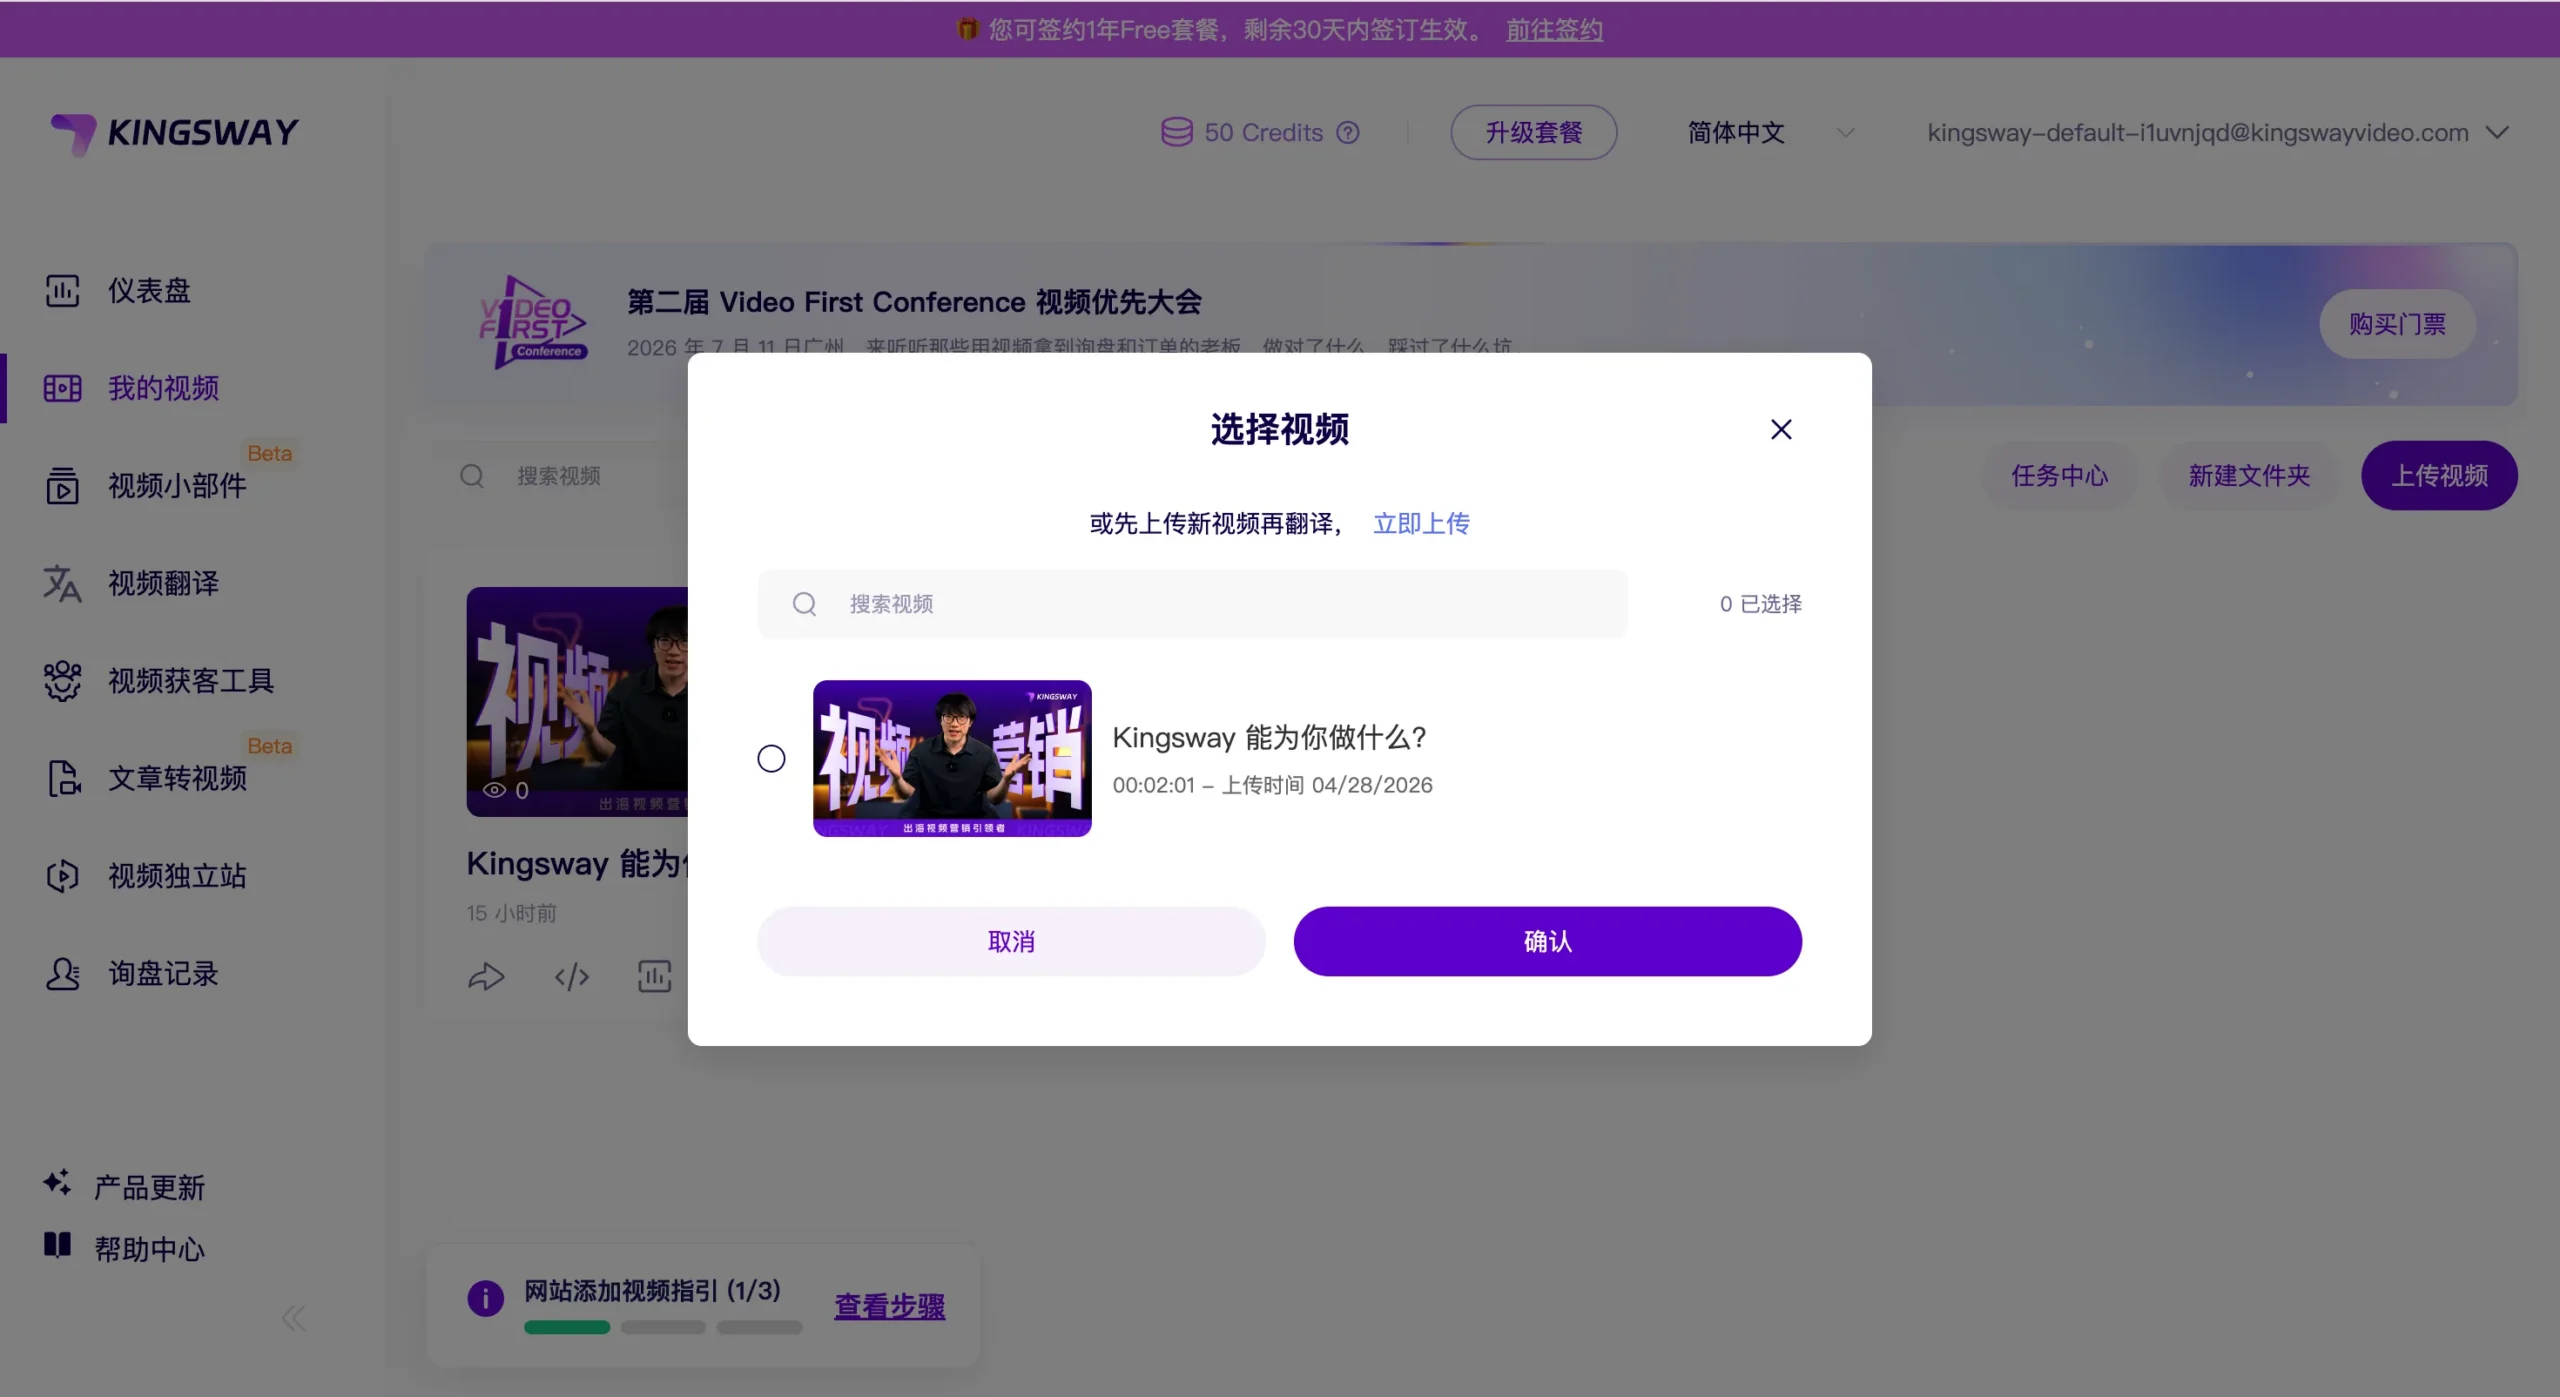Click 确认 to confirm the selection
This screenshot has width=2560, height=1397.
(x=1547, y=941)
